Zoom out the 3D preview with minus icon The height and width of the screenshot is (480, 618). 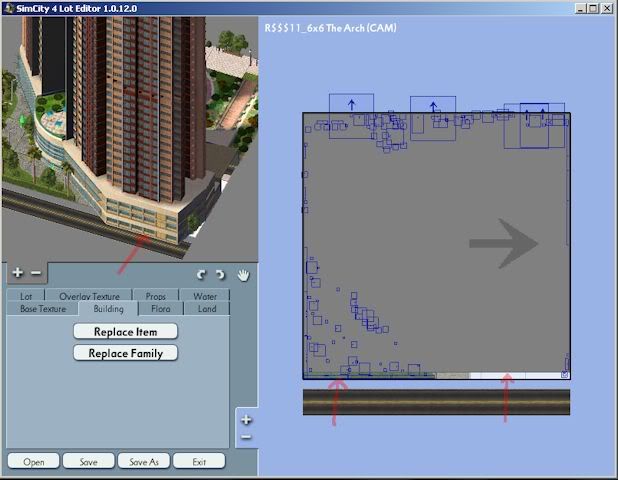point(36,273)
